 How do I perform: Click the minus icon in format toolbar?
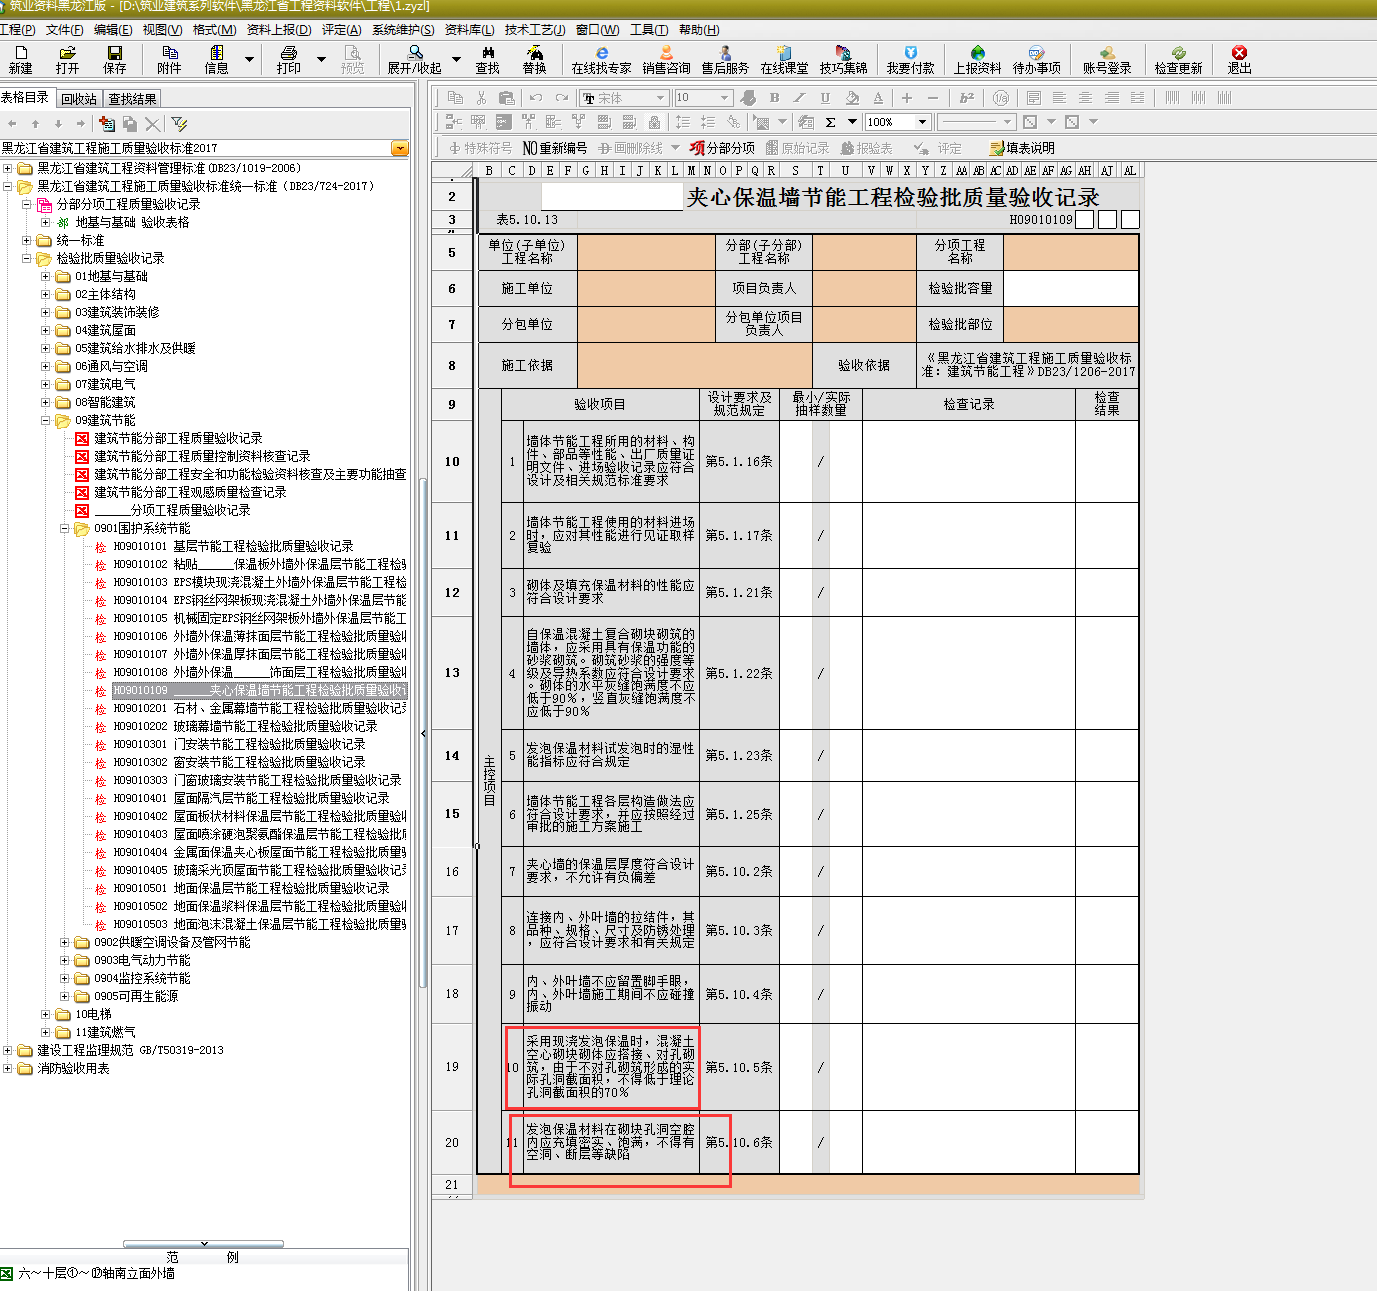tap(933, 98)
